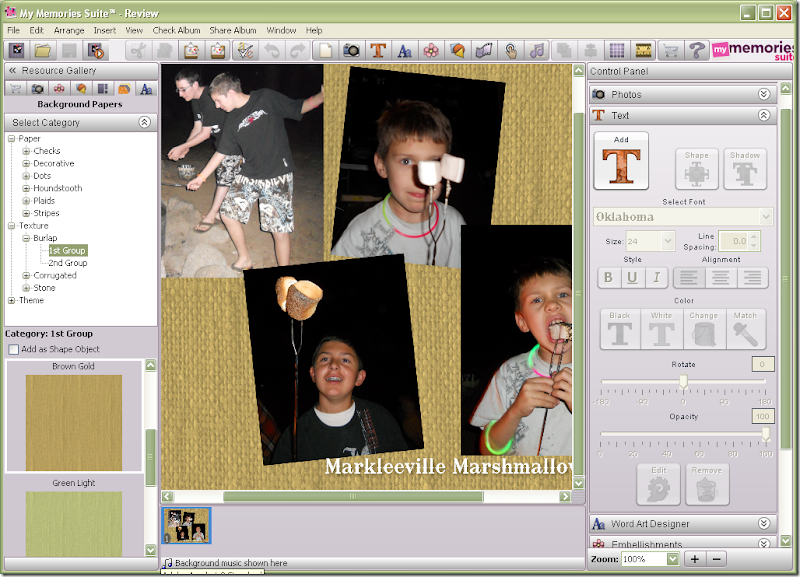800x577 pixels.
Task: Click the camera icon in main toolbar
Action: coord(351,51)
